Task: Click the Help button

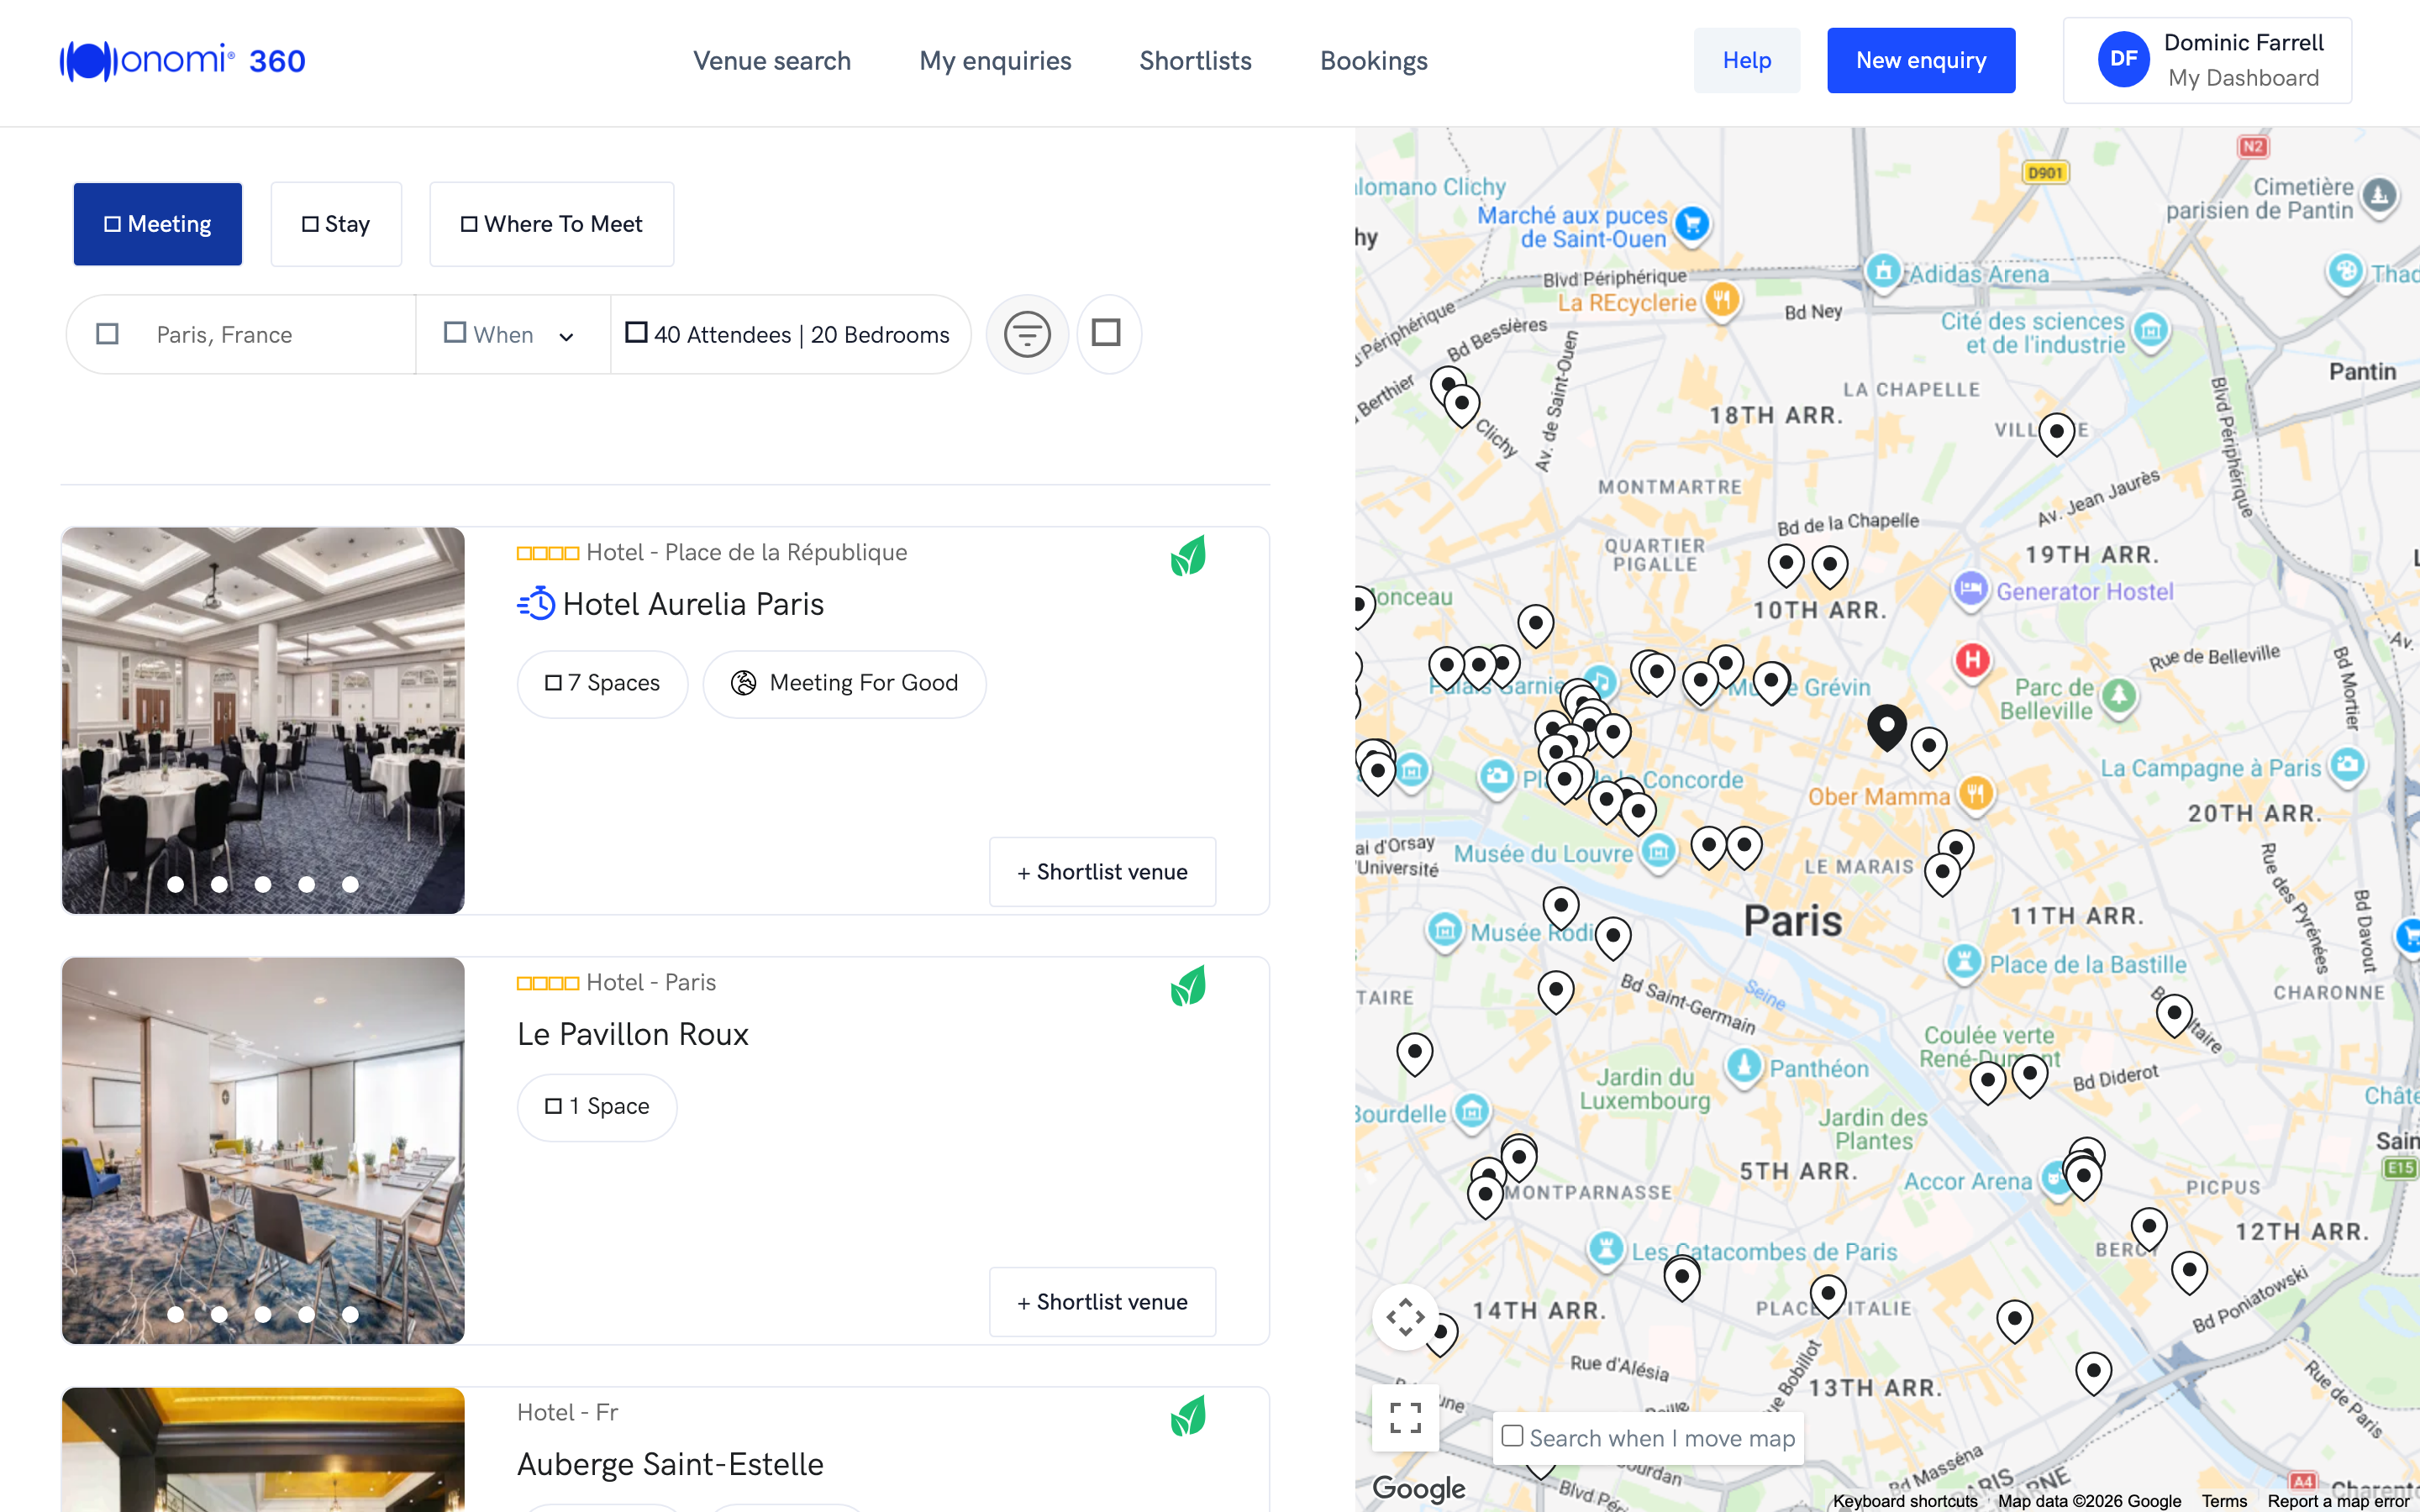Action: 1746,60
